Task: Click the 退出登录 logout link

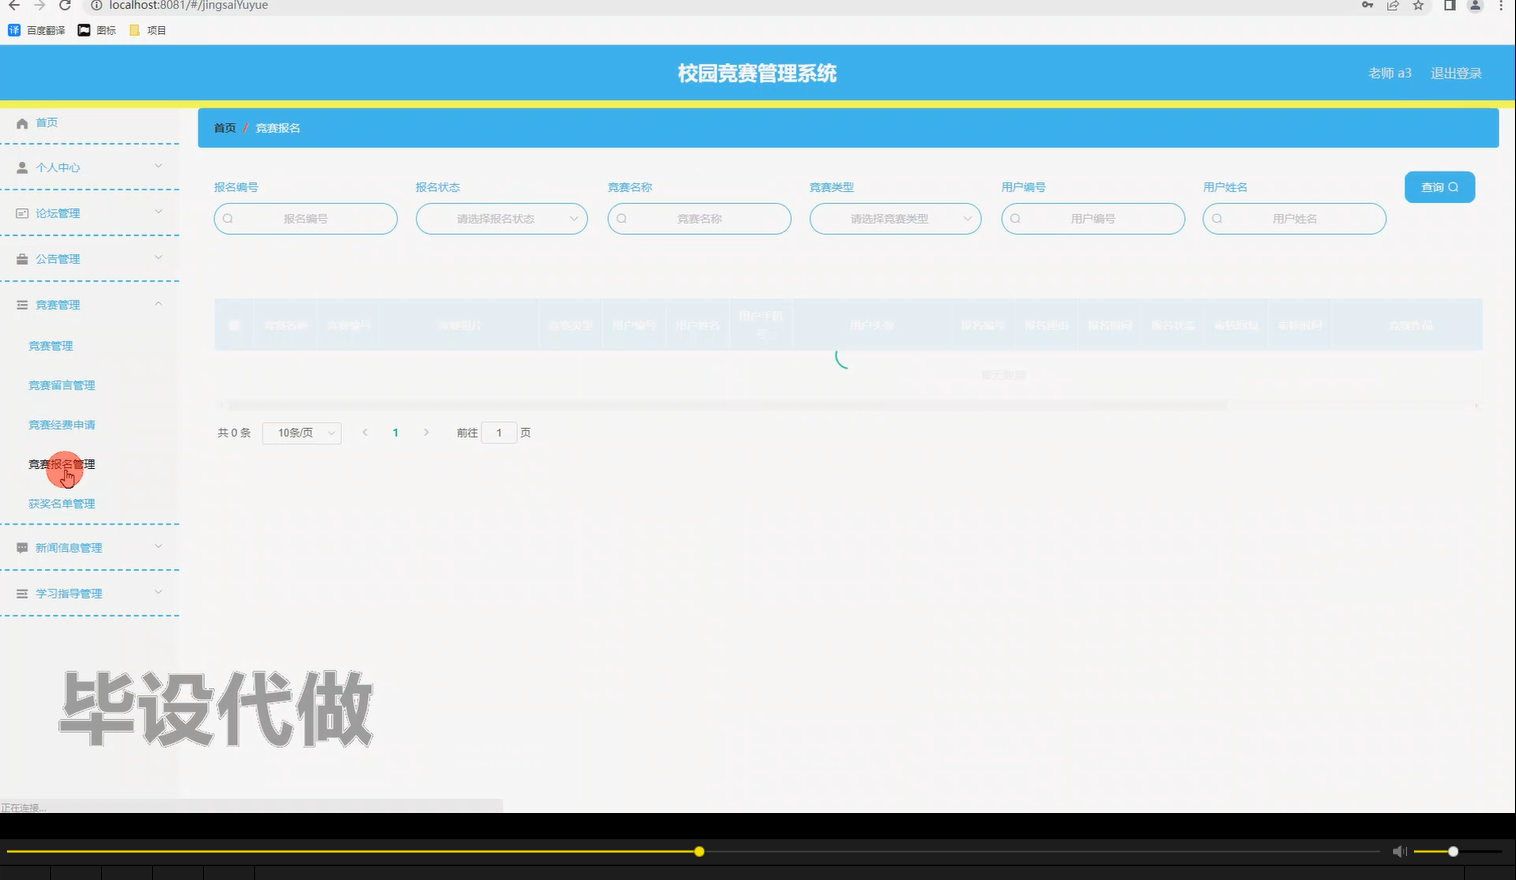Action: (1456, 72)
